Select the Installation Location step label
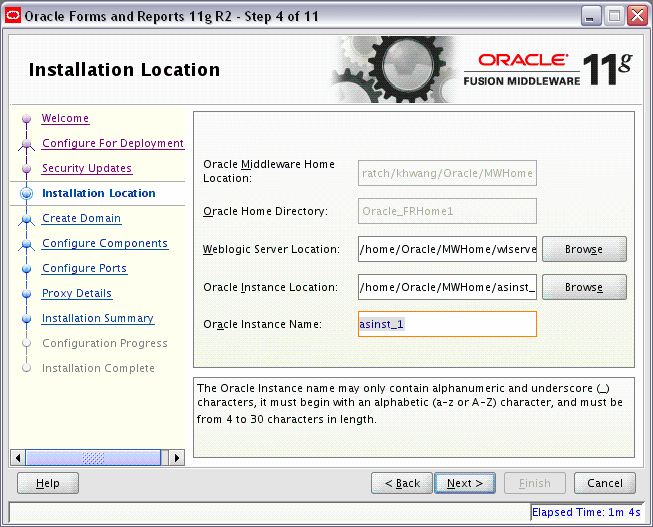This screenshot has height=527, width=653. pyautogui.click(x=99, y=193)
